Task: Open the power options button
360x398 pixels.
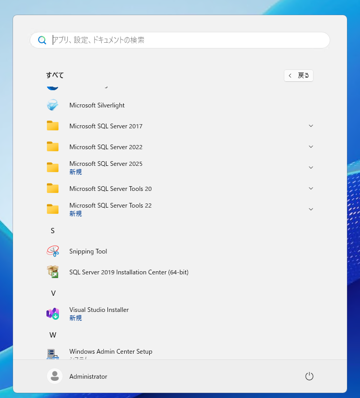Action: pyautogui.click(x=309, y=376)
